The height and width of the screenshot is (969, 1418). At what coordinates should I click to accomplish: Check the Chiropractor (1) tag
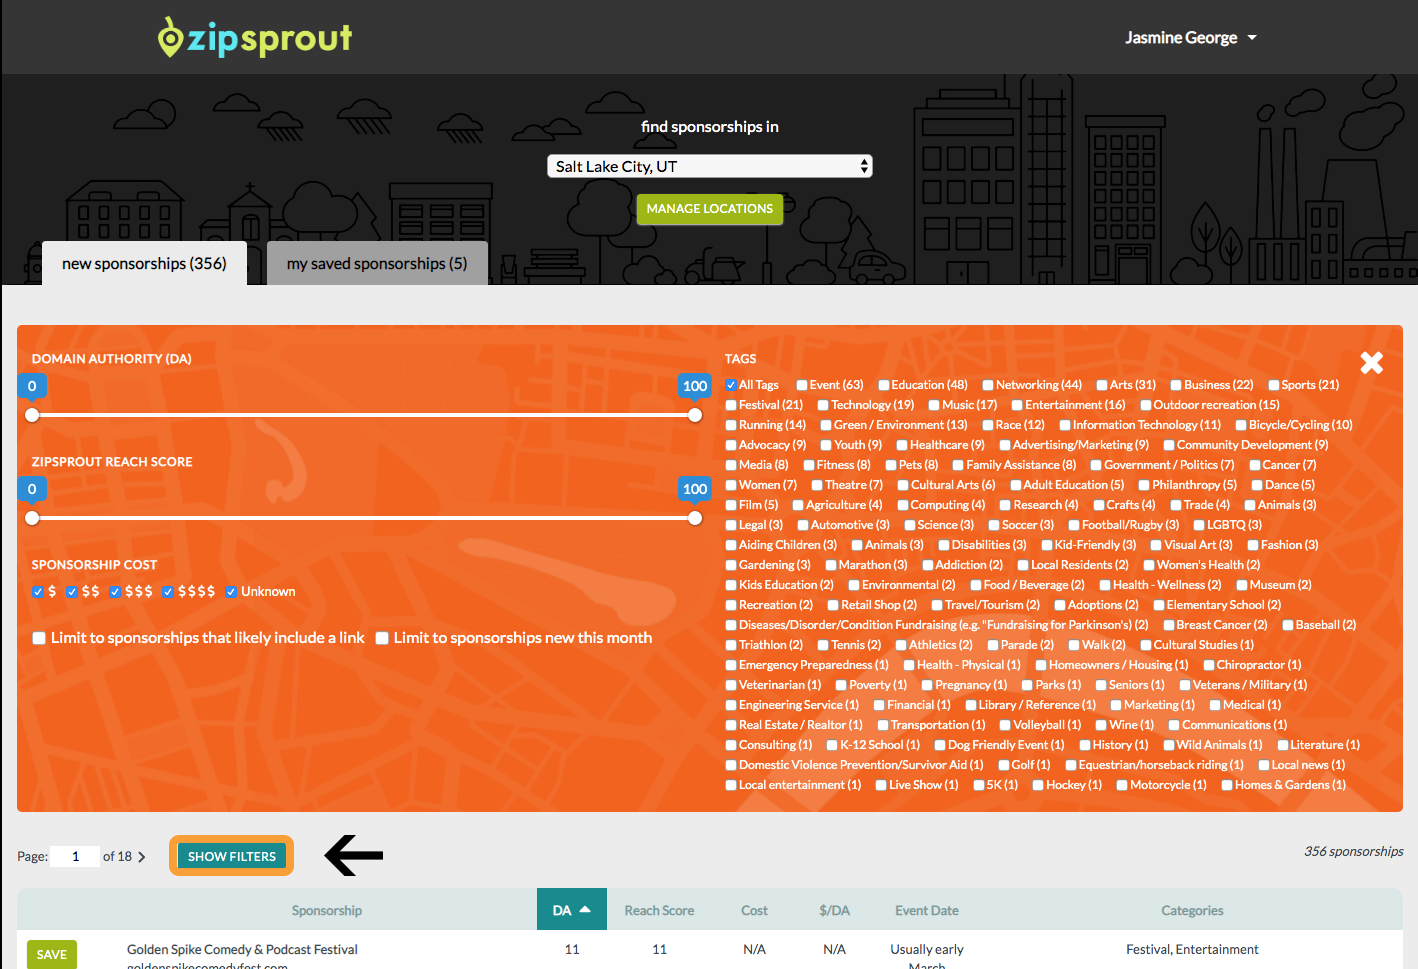[1209, 665]
